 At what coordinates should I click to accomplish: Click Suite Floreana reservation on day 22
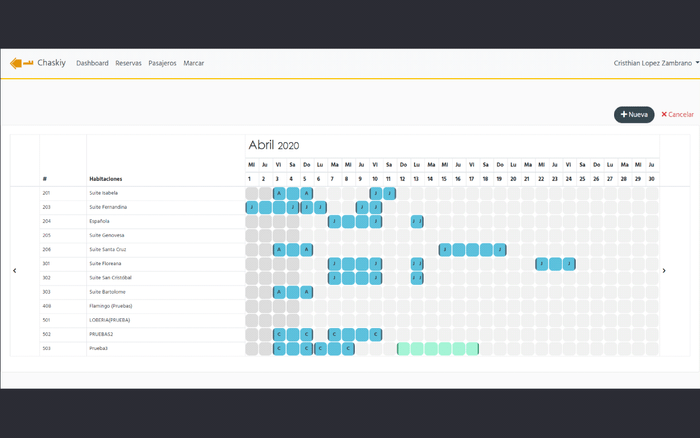point(541,264)
